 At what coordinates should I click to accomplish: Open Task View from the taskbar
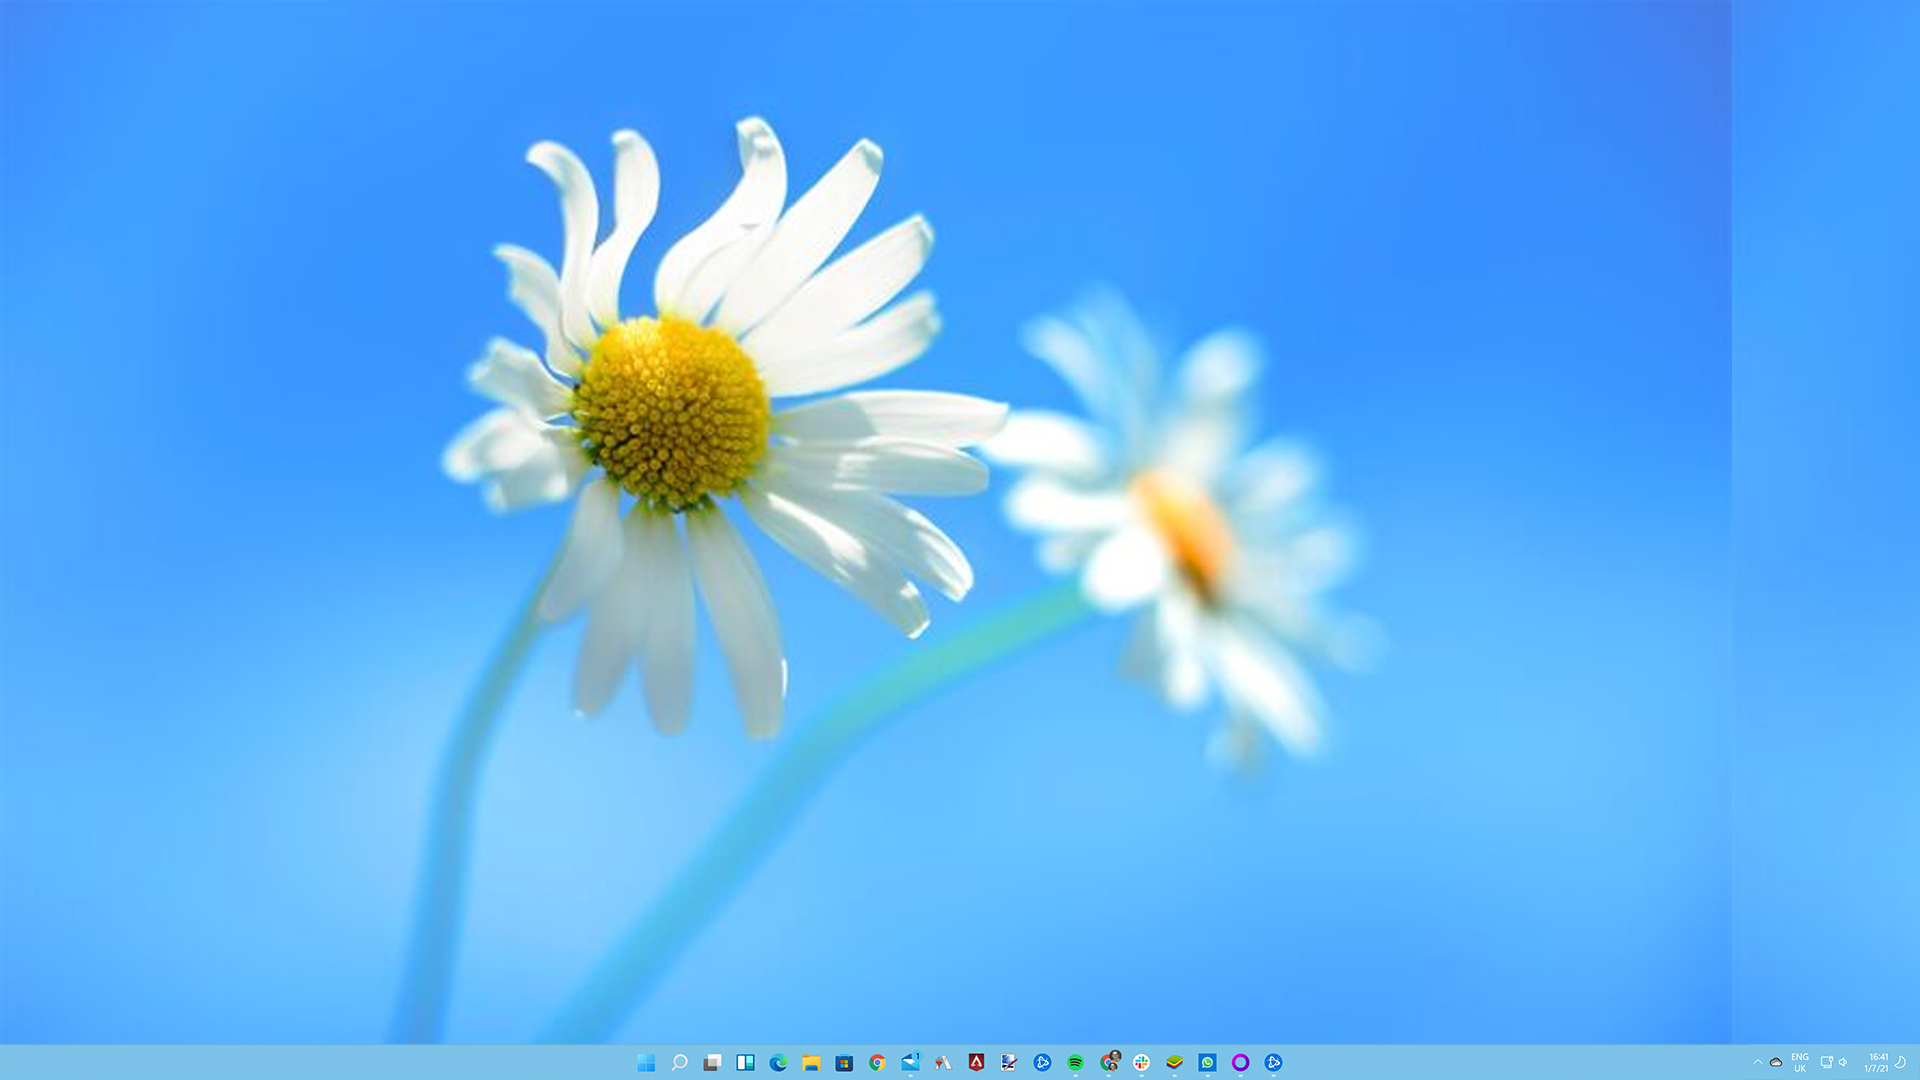pos(712,1063)
